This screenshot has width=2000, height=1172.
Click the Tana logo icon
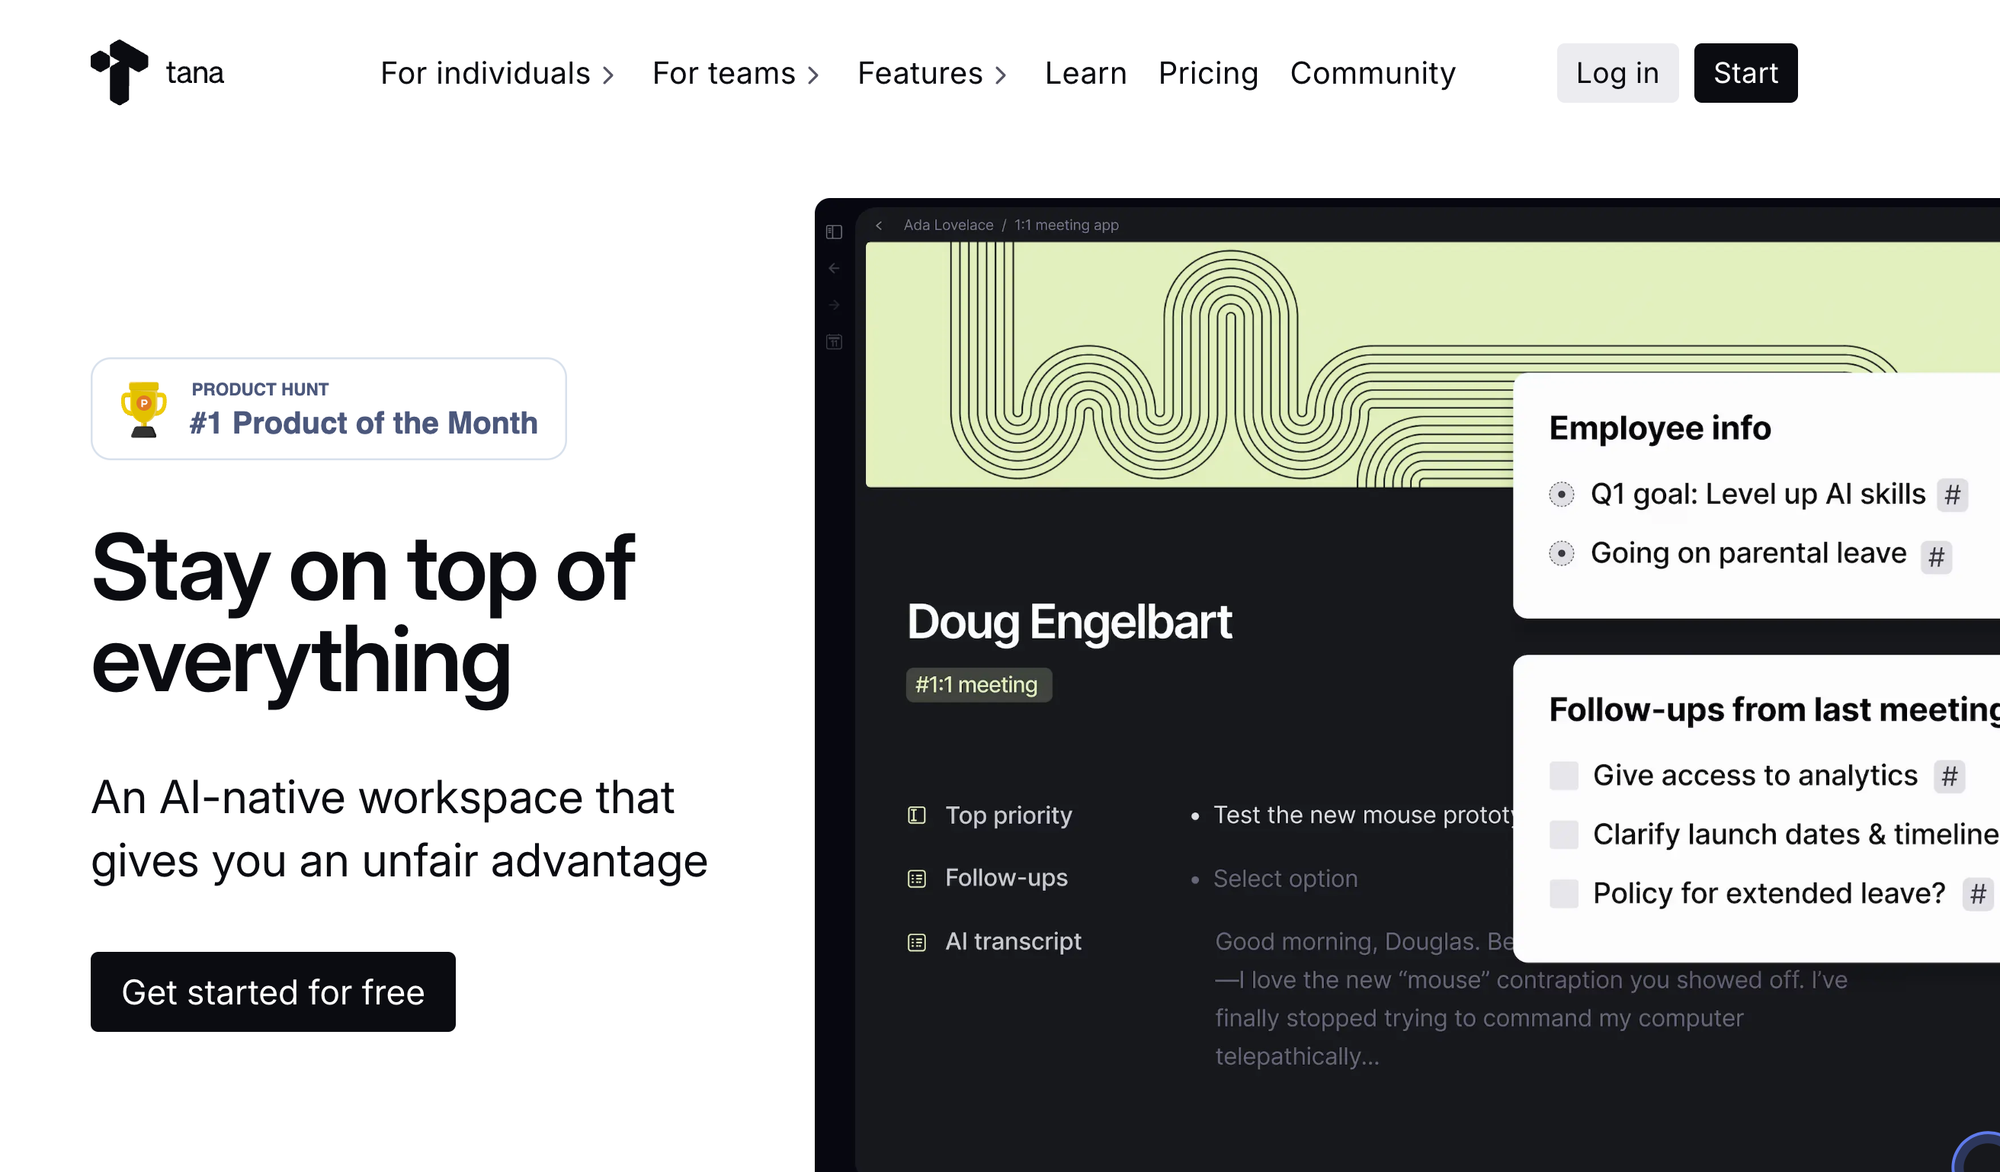point(119,72)
